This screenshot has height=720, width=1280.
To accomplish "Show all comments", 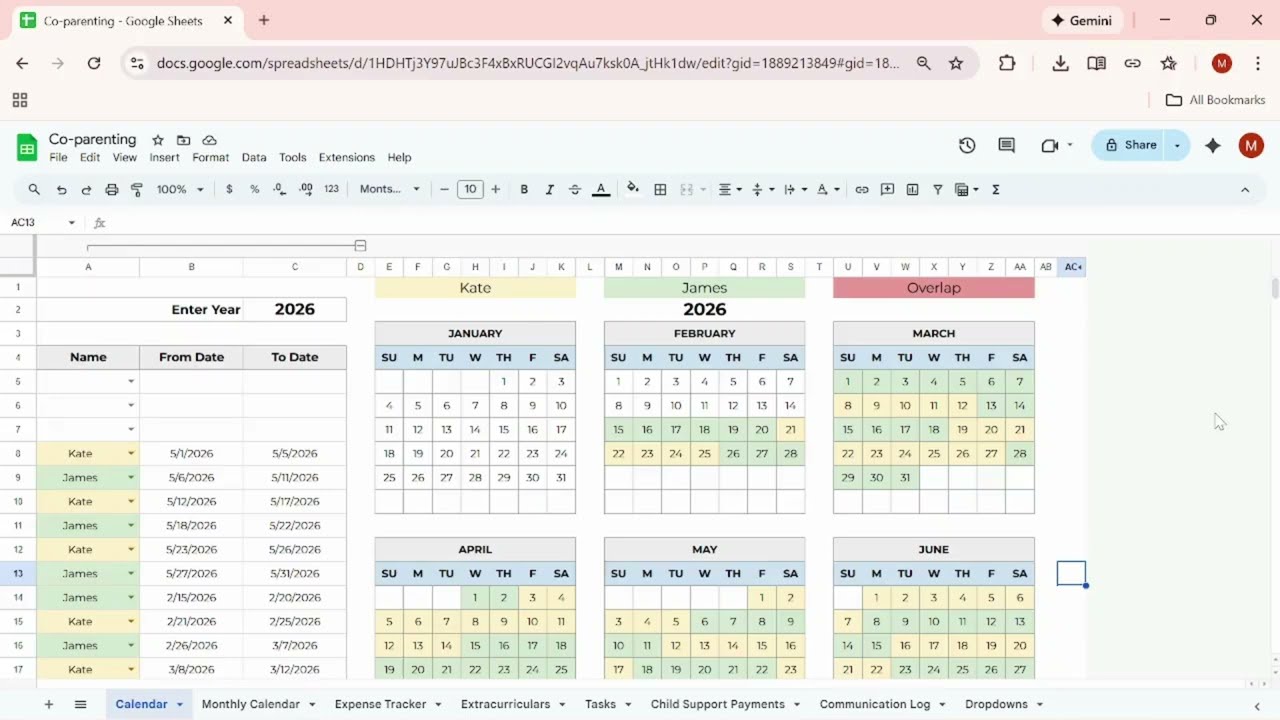I will coord(1007,145).
